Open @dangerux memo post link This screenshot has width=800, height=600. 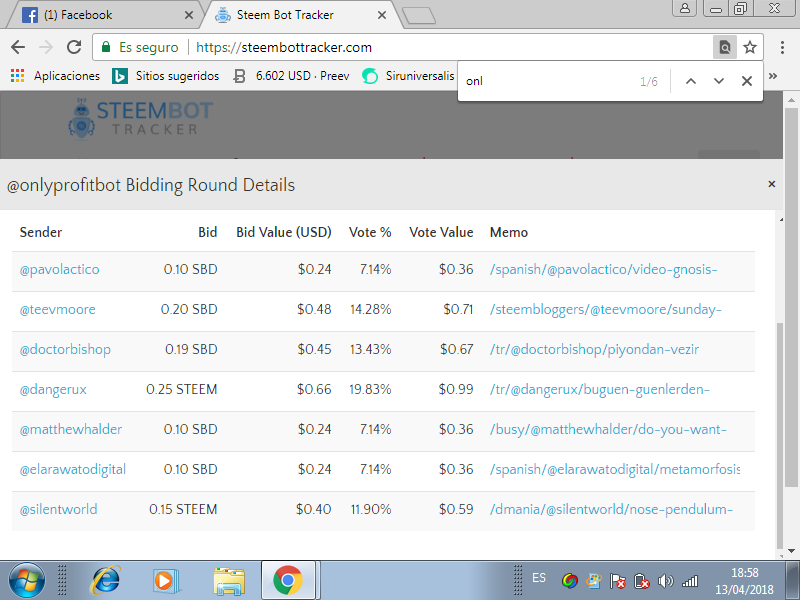click(x=599, y=390)
